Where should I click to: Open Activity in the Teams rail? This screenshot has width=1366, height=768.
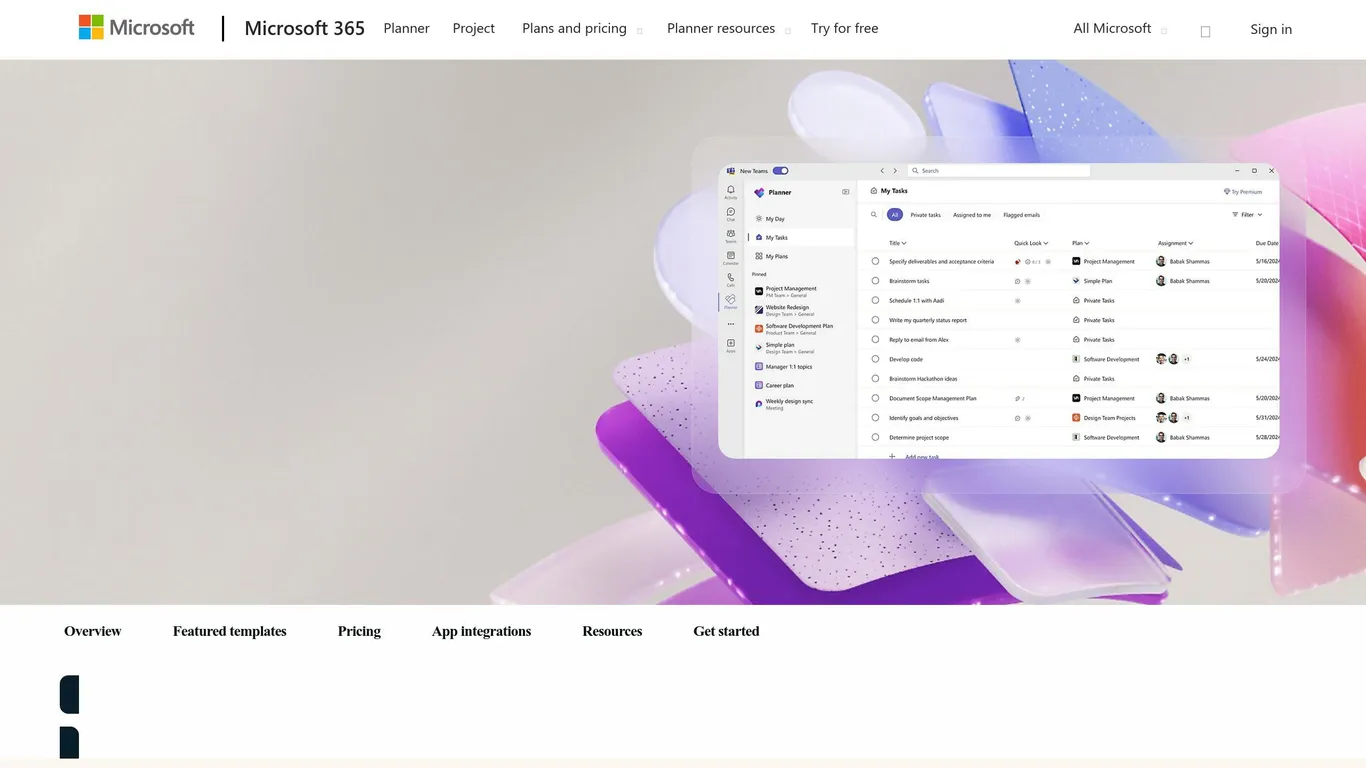point(731,192)
